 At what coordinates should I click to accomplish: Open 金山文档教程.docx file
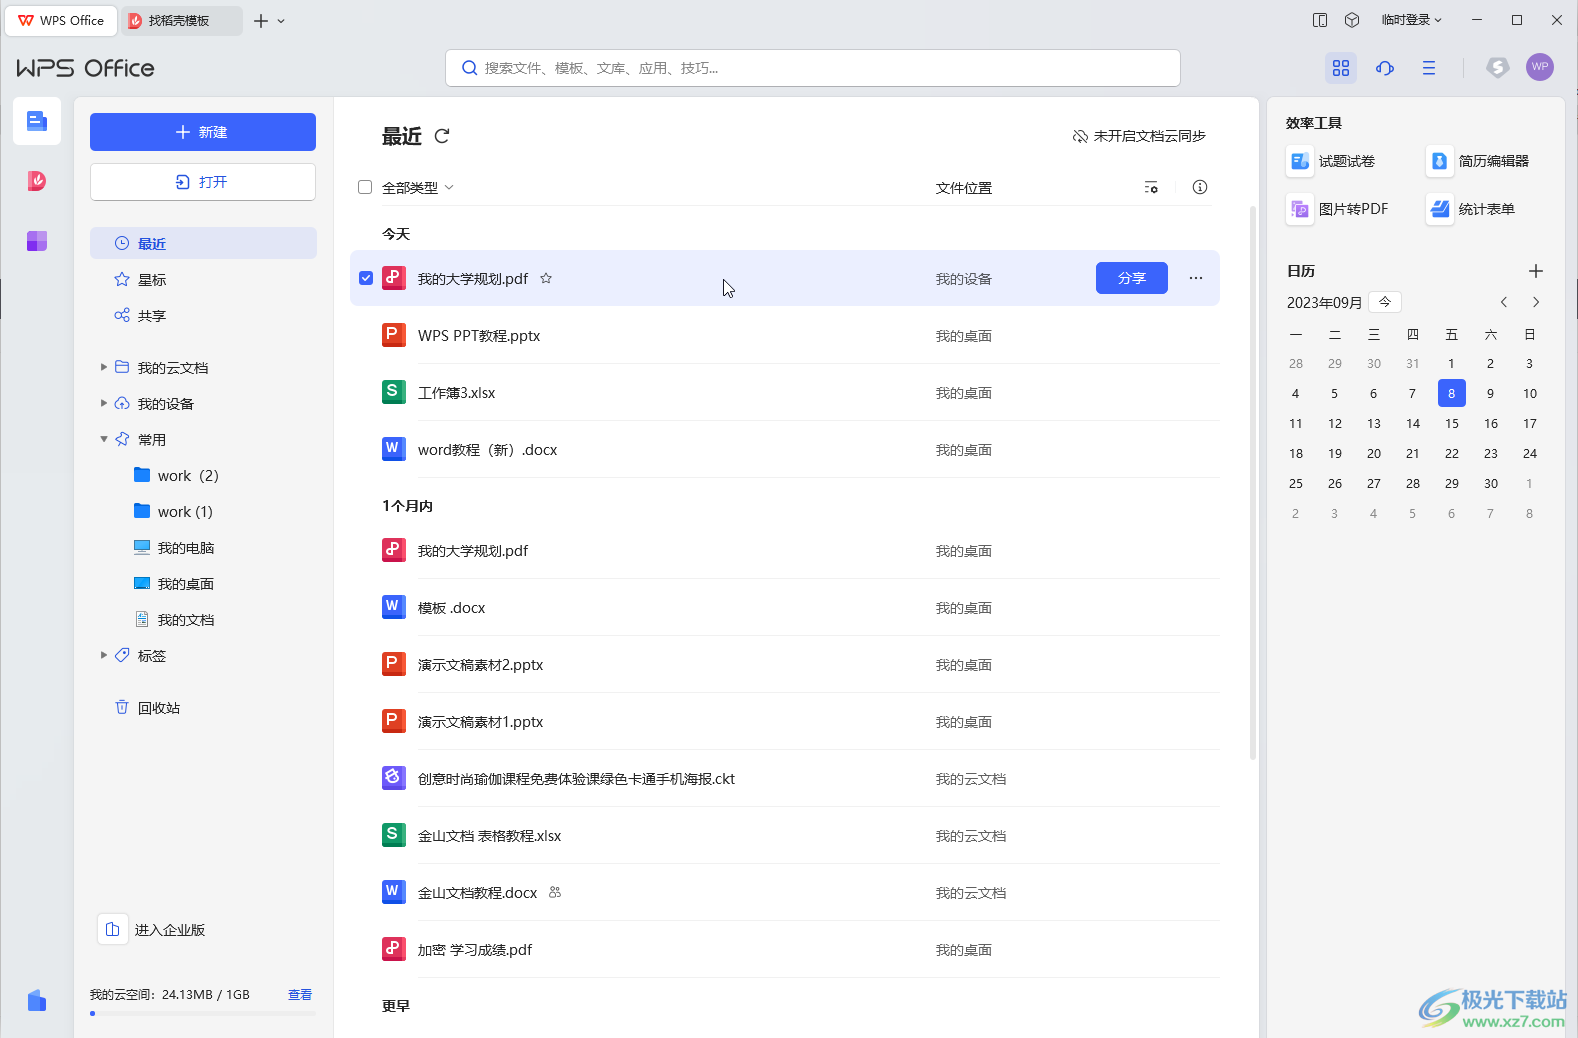(x=785, y=892)
